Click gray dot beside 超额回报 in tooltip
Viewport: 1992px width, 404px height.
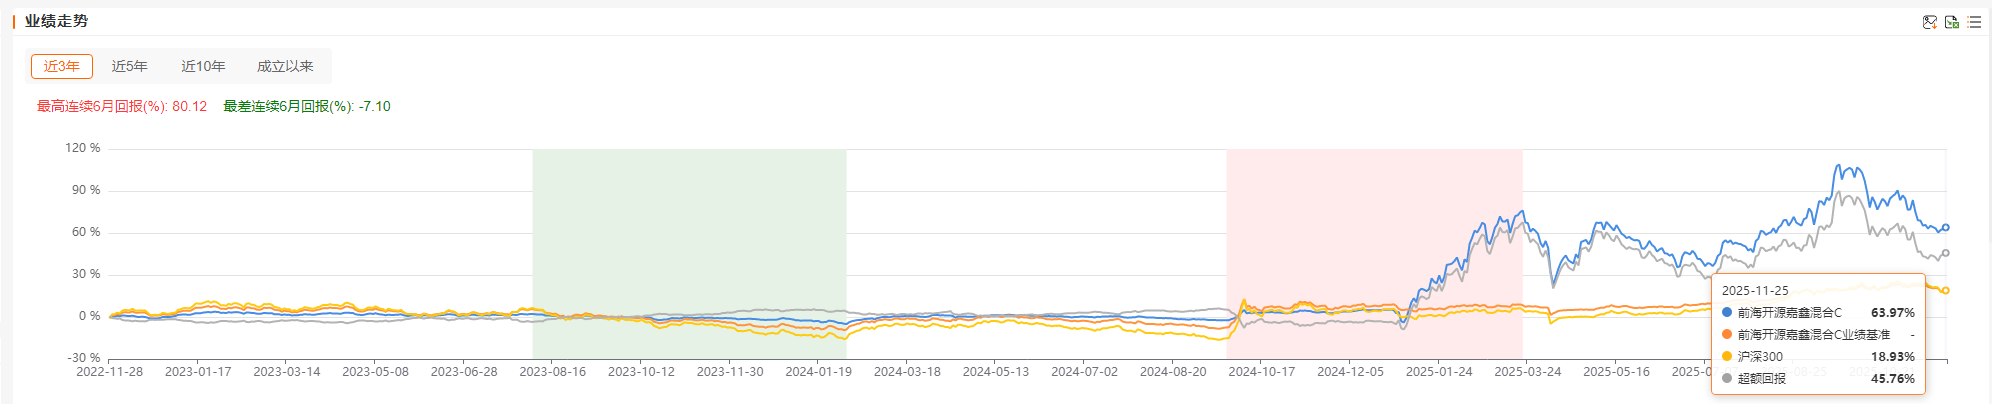click(x=1727, y=378)
